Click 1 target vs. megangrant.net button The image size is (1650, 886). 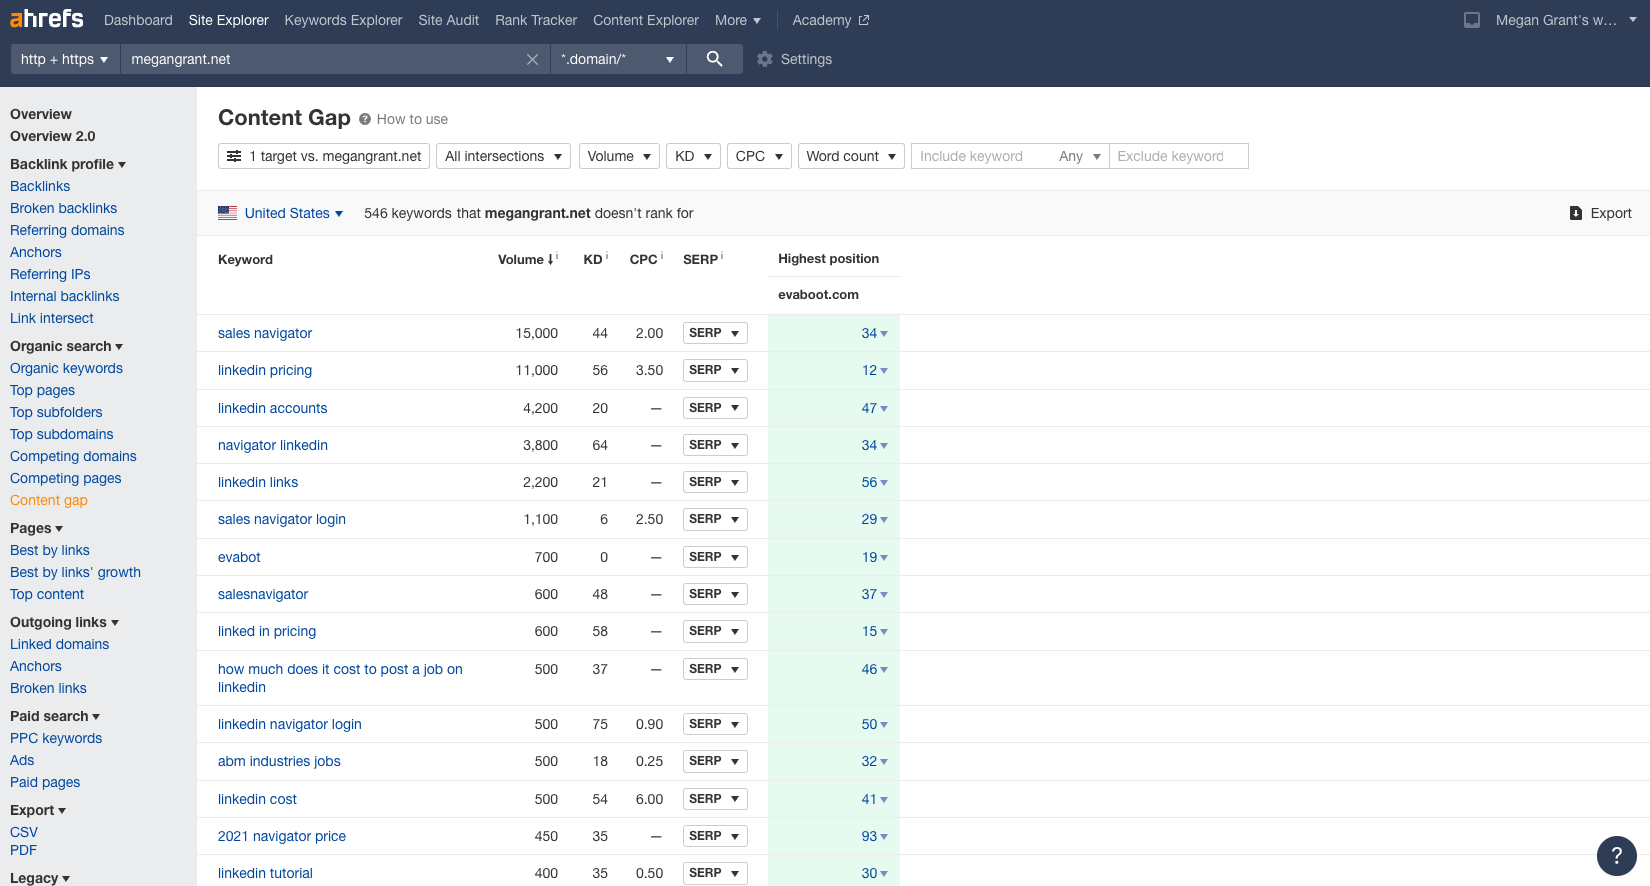[x=324, y=156]
